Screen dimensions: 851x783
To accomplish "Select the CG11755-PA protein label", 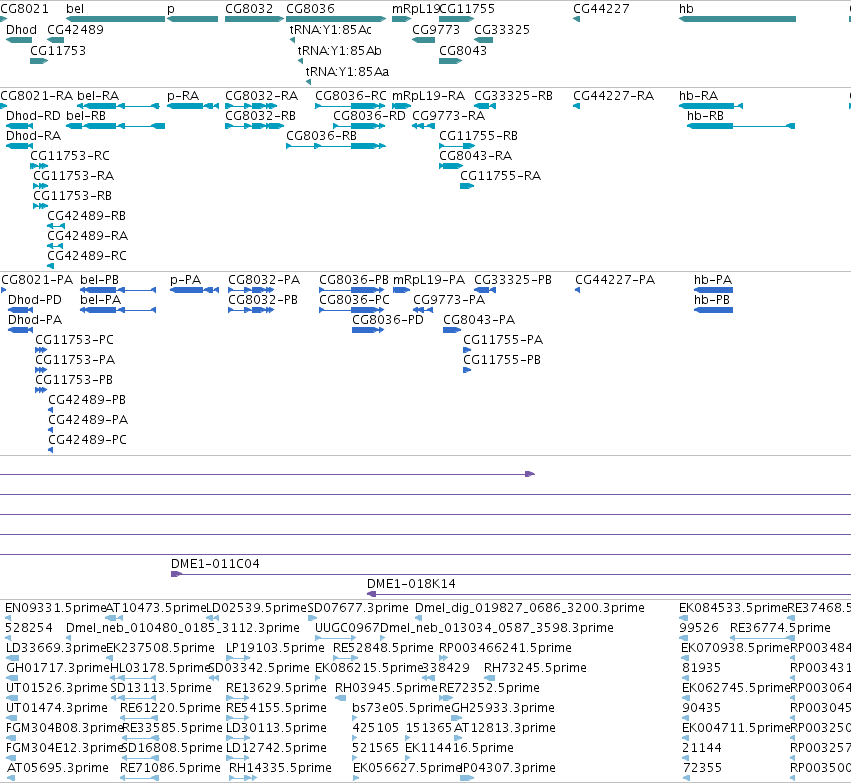I will pyautogui.click(x=503, y=340).
